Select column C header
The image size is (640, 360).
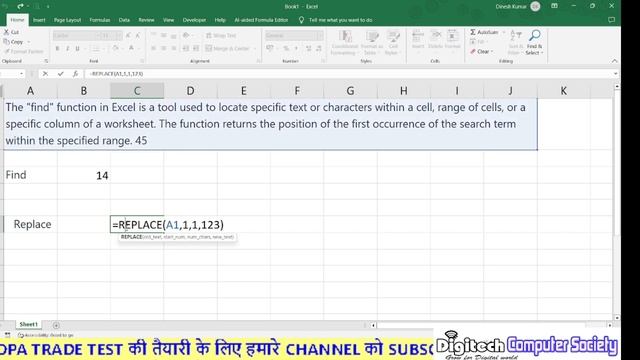[x=137, y=91]
